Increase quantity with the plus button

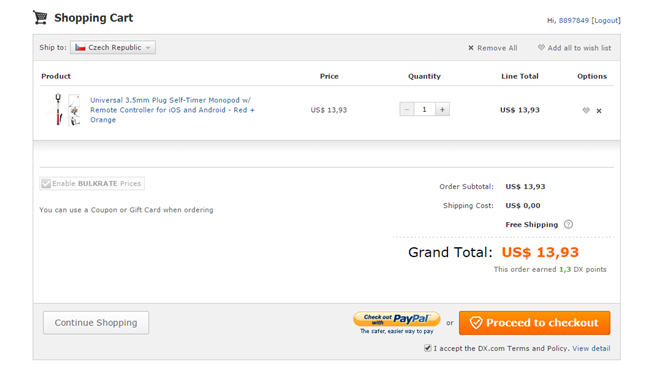pos(442,109)
